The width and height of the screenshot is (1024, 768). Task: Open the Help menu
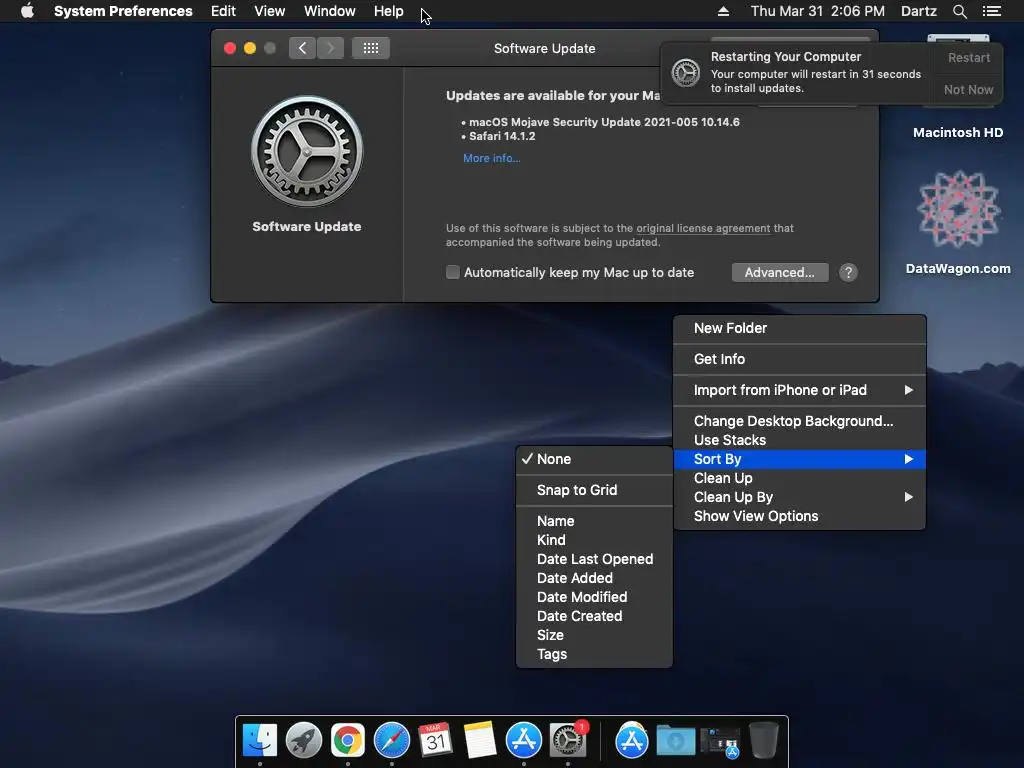[x=389, y=11]
